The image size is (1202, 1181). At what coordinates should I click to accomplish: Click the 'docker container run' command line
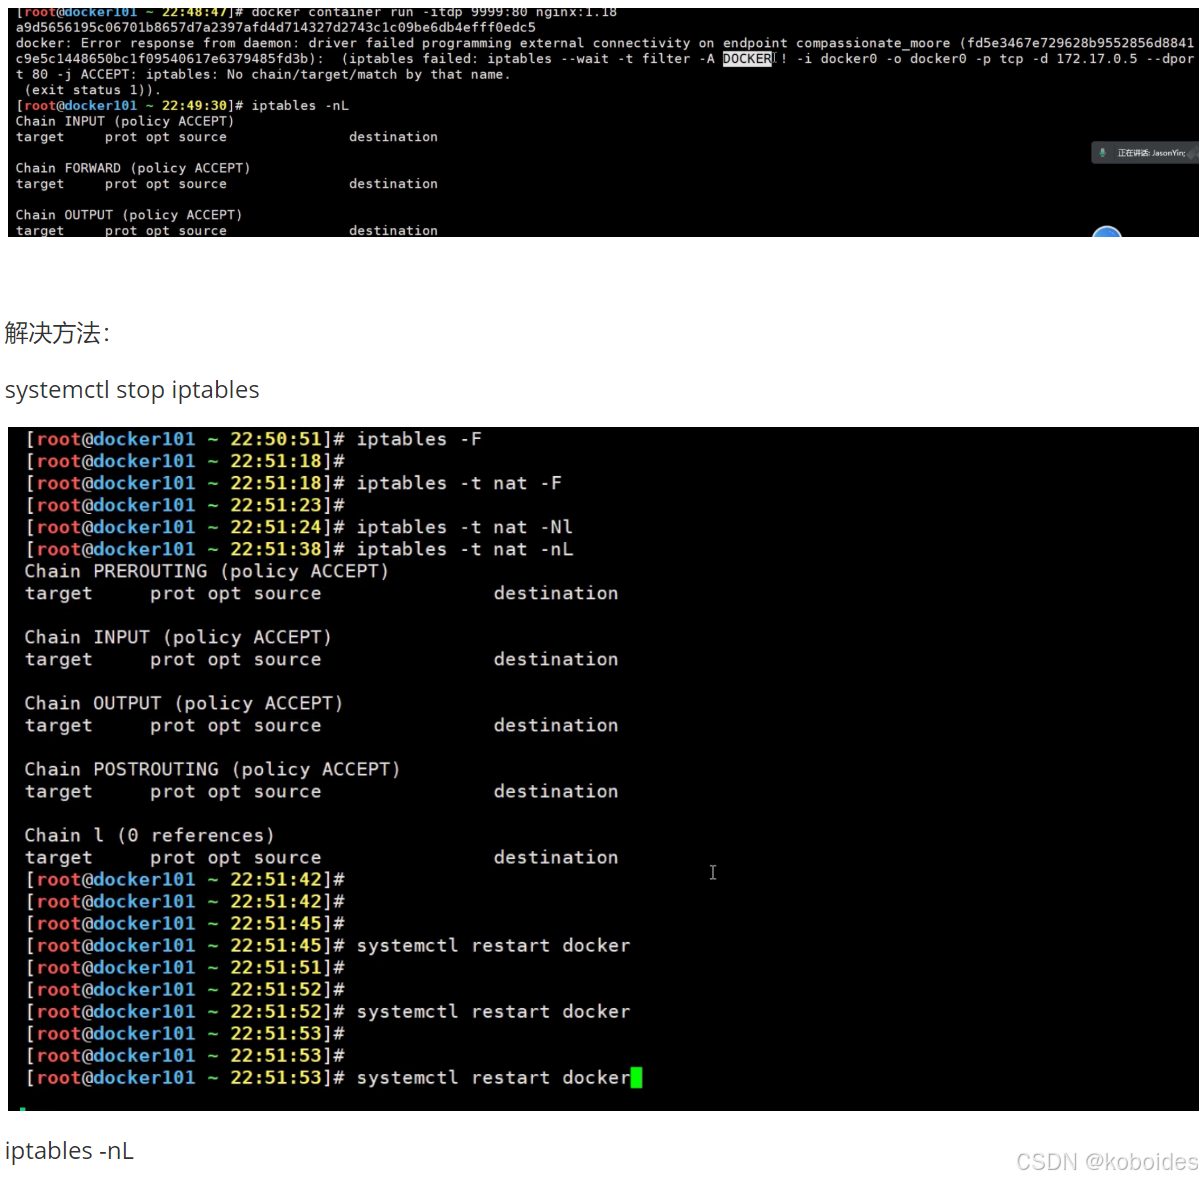(x=434, y=12)
